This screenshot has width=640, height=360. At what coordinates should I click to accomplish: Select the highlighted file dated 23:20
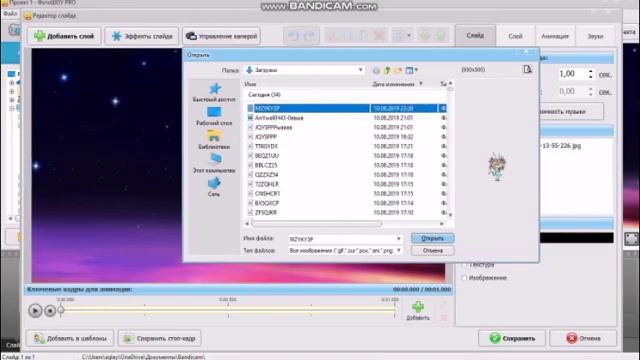pos(347,108)
